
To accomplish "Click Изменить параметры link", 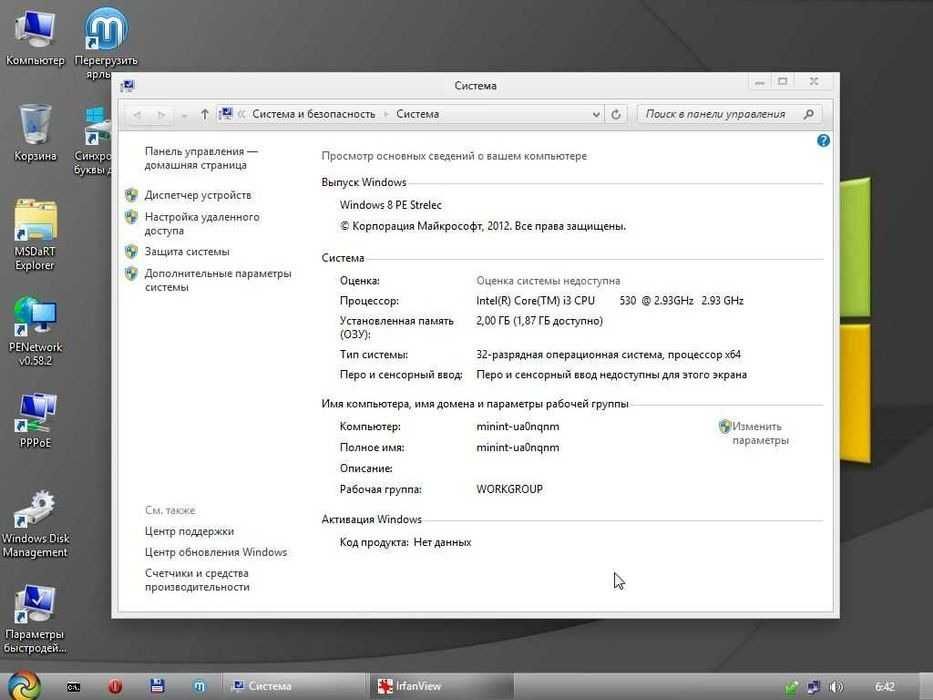I will tap(760, 433).
